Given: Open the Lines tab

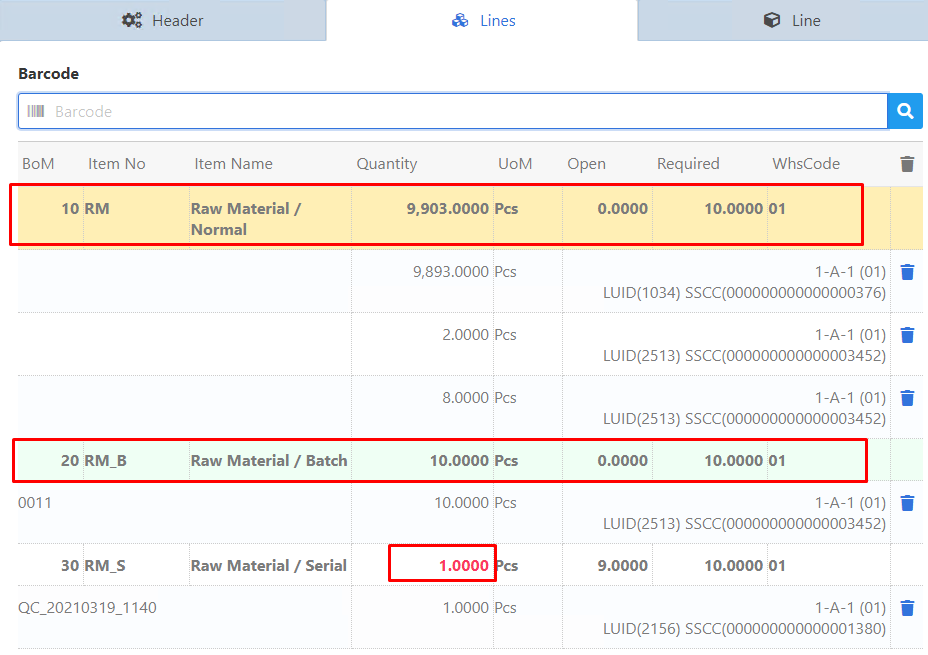Looking at the screenshot, I should pos(483,20).
